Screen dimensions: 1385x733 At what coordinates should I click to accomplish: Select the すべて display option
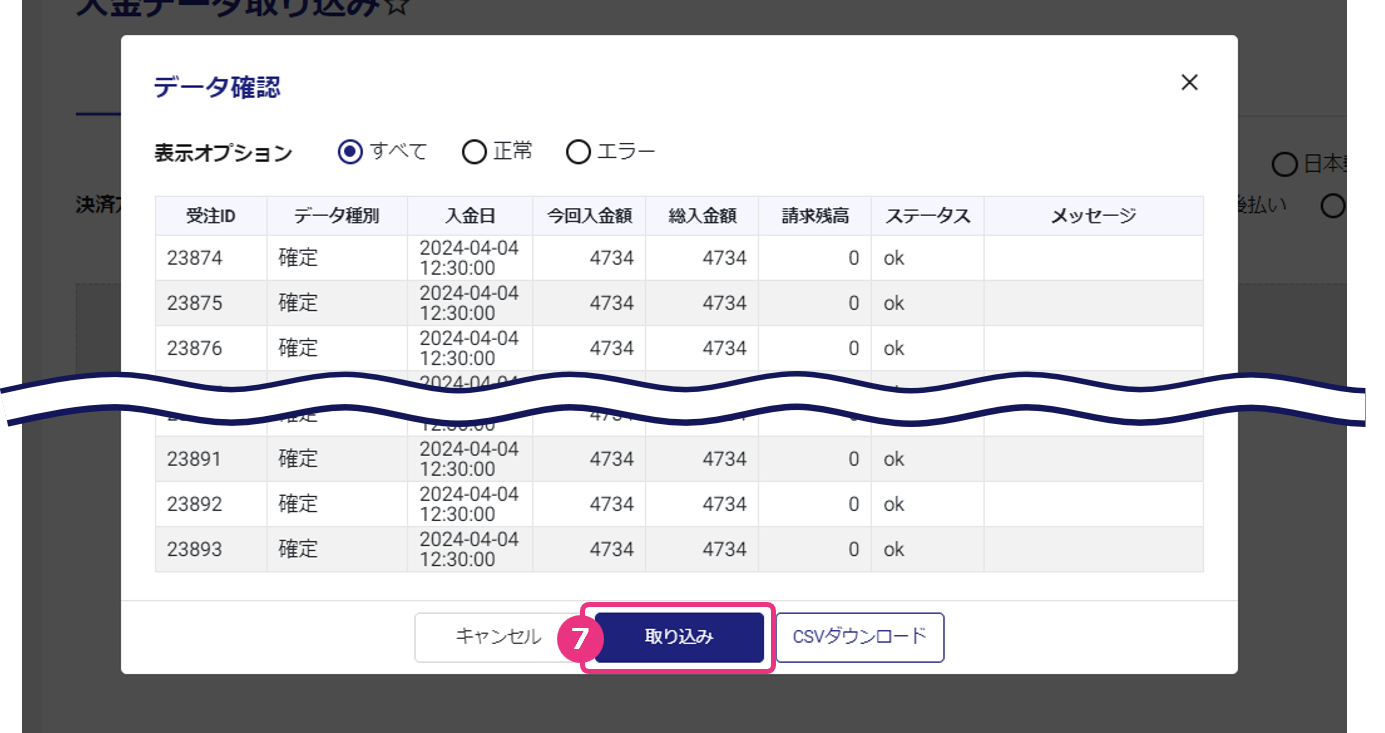[x=350, y=152]
